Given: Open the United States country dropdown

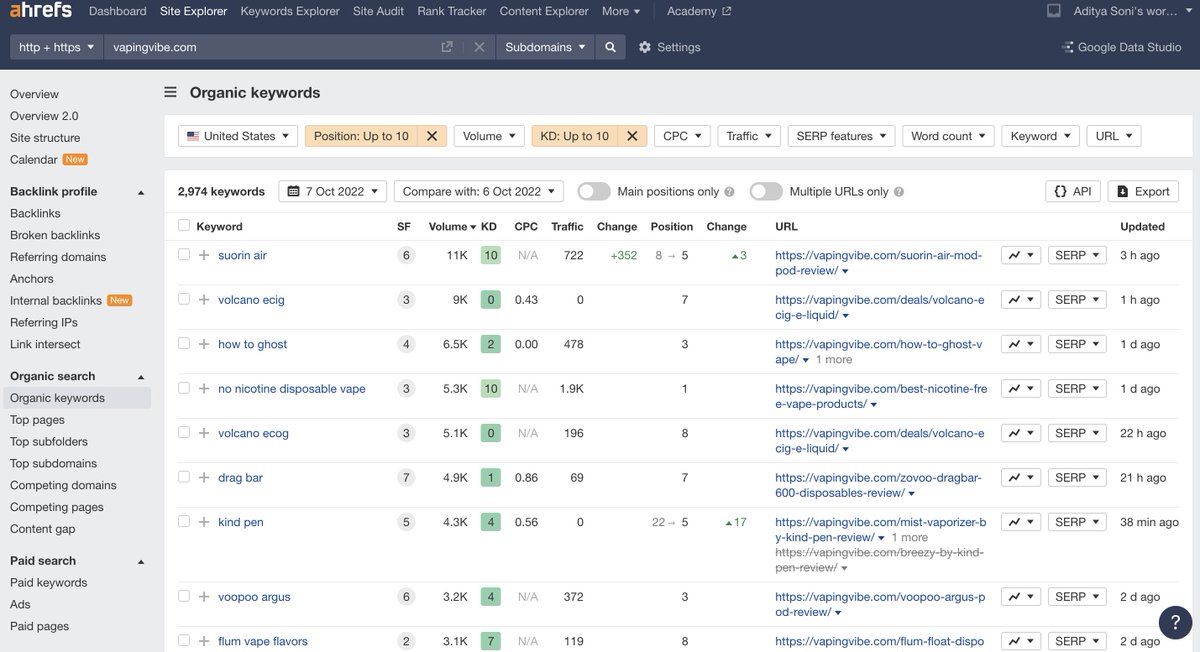Looking at the screenshot, I should (x=238, y=136).
